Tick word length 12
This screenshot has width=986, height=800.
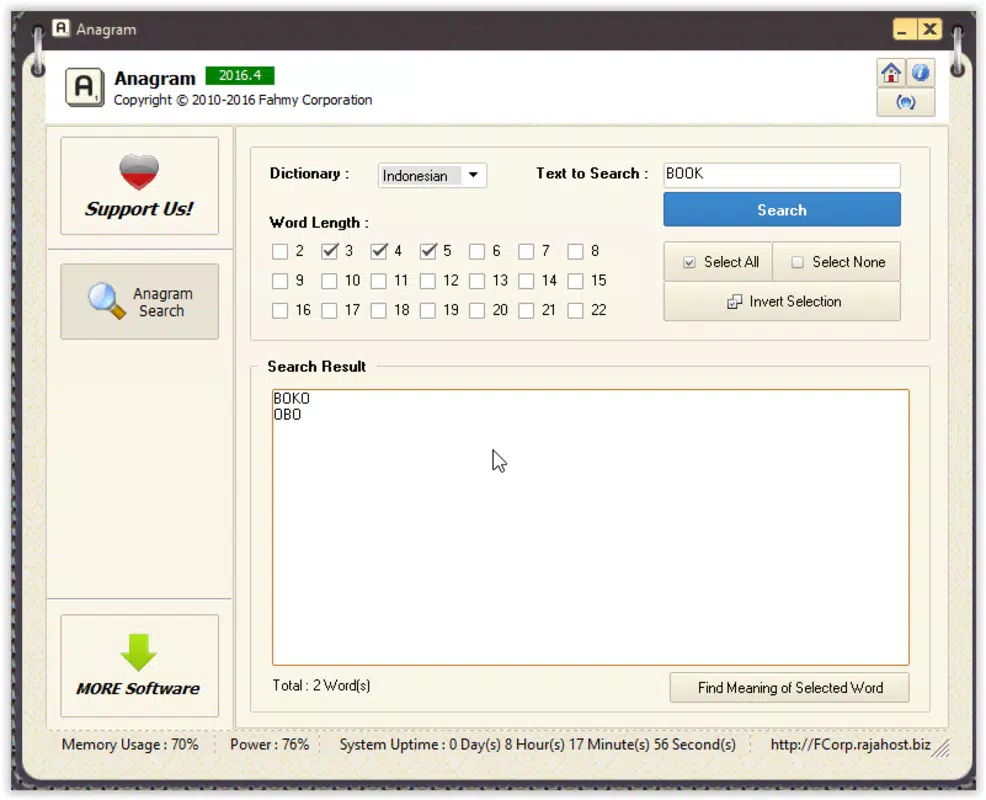pos(428,281)
